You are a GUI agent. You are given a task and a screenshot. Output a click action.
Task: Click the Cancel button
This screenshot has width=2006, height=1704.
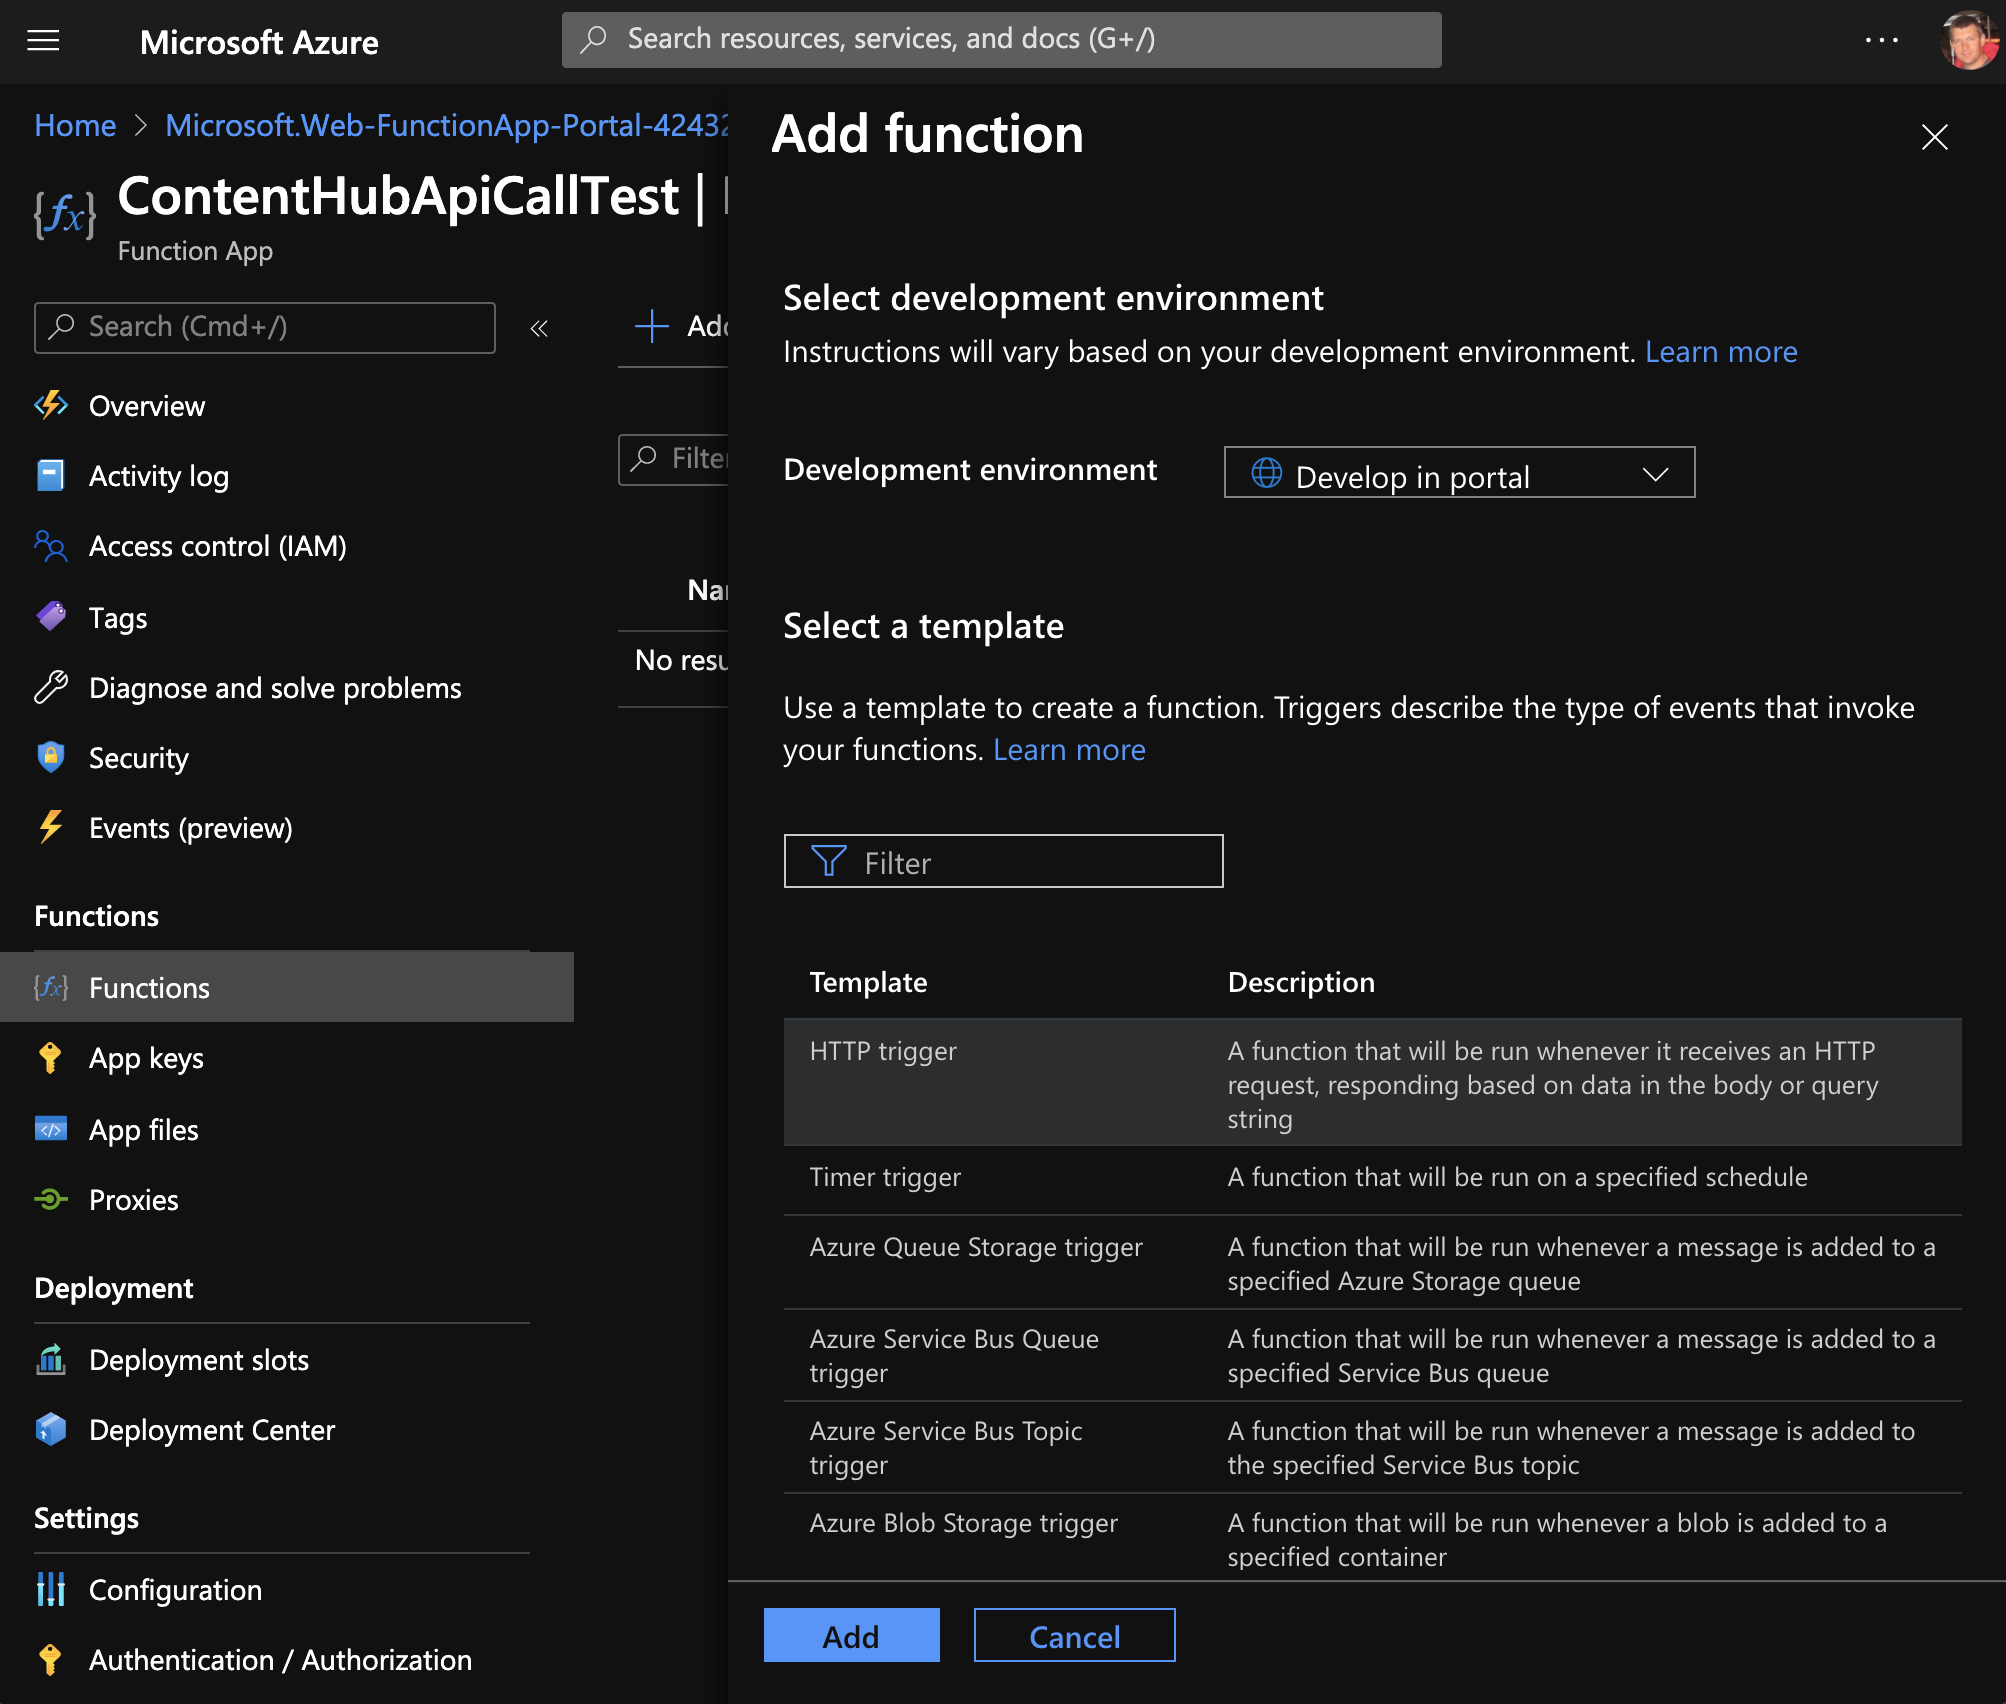[1074, 1635]
